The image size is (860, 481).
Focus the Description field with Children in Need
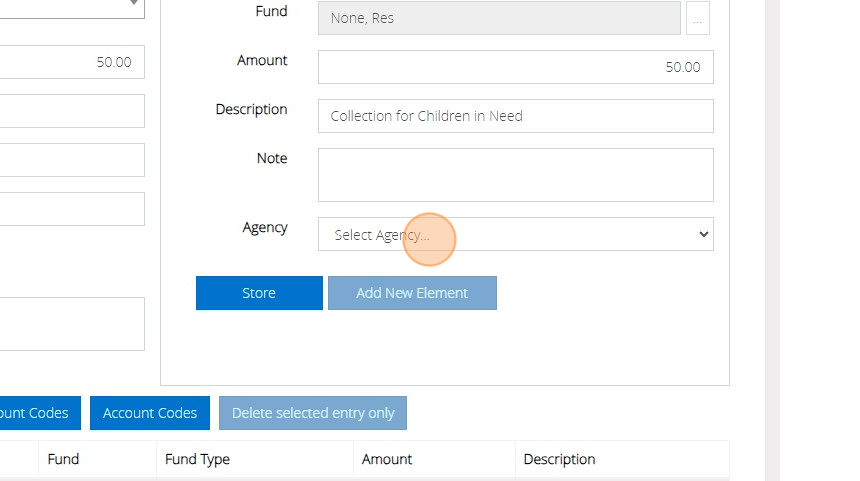(515, 116)
